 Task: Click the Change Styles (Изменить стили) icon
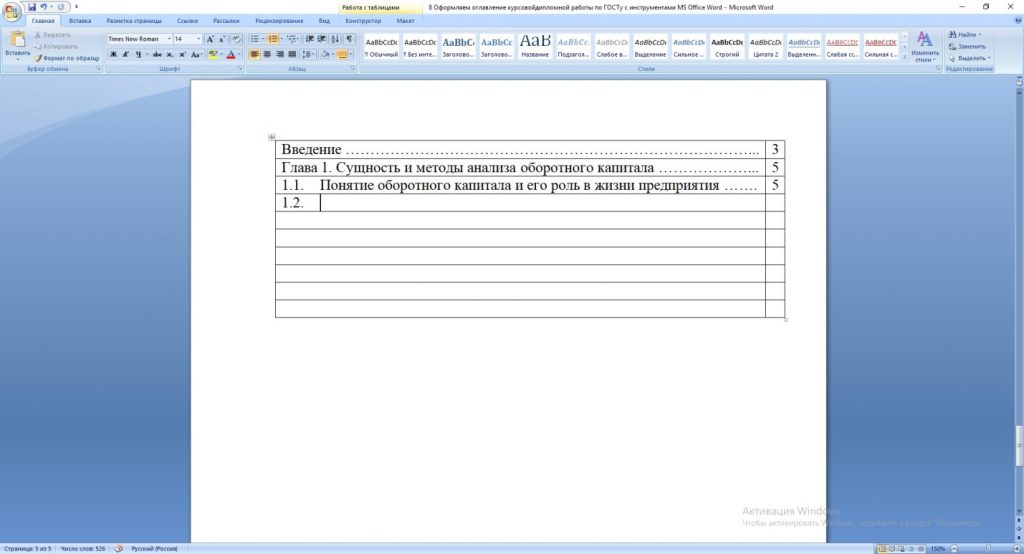pyautogui.click(x=925, y=45)
